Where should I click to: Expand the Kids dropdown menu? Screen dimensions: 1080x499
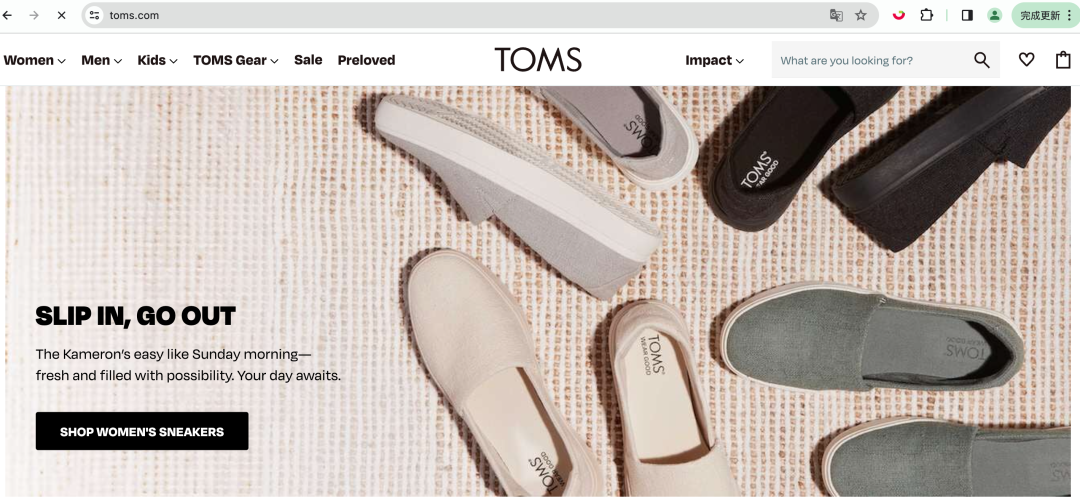click(157, 61)
